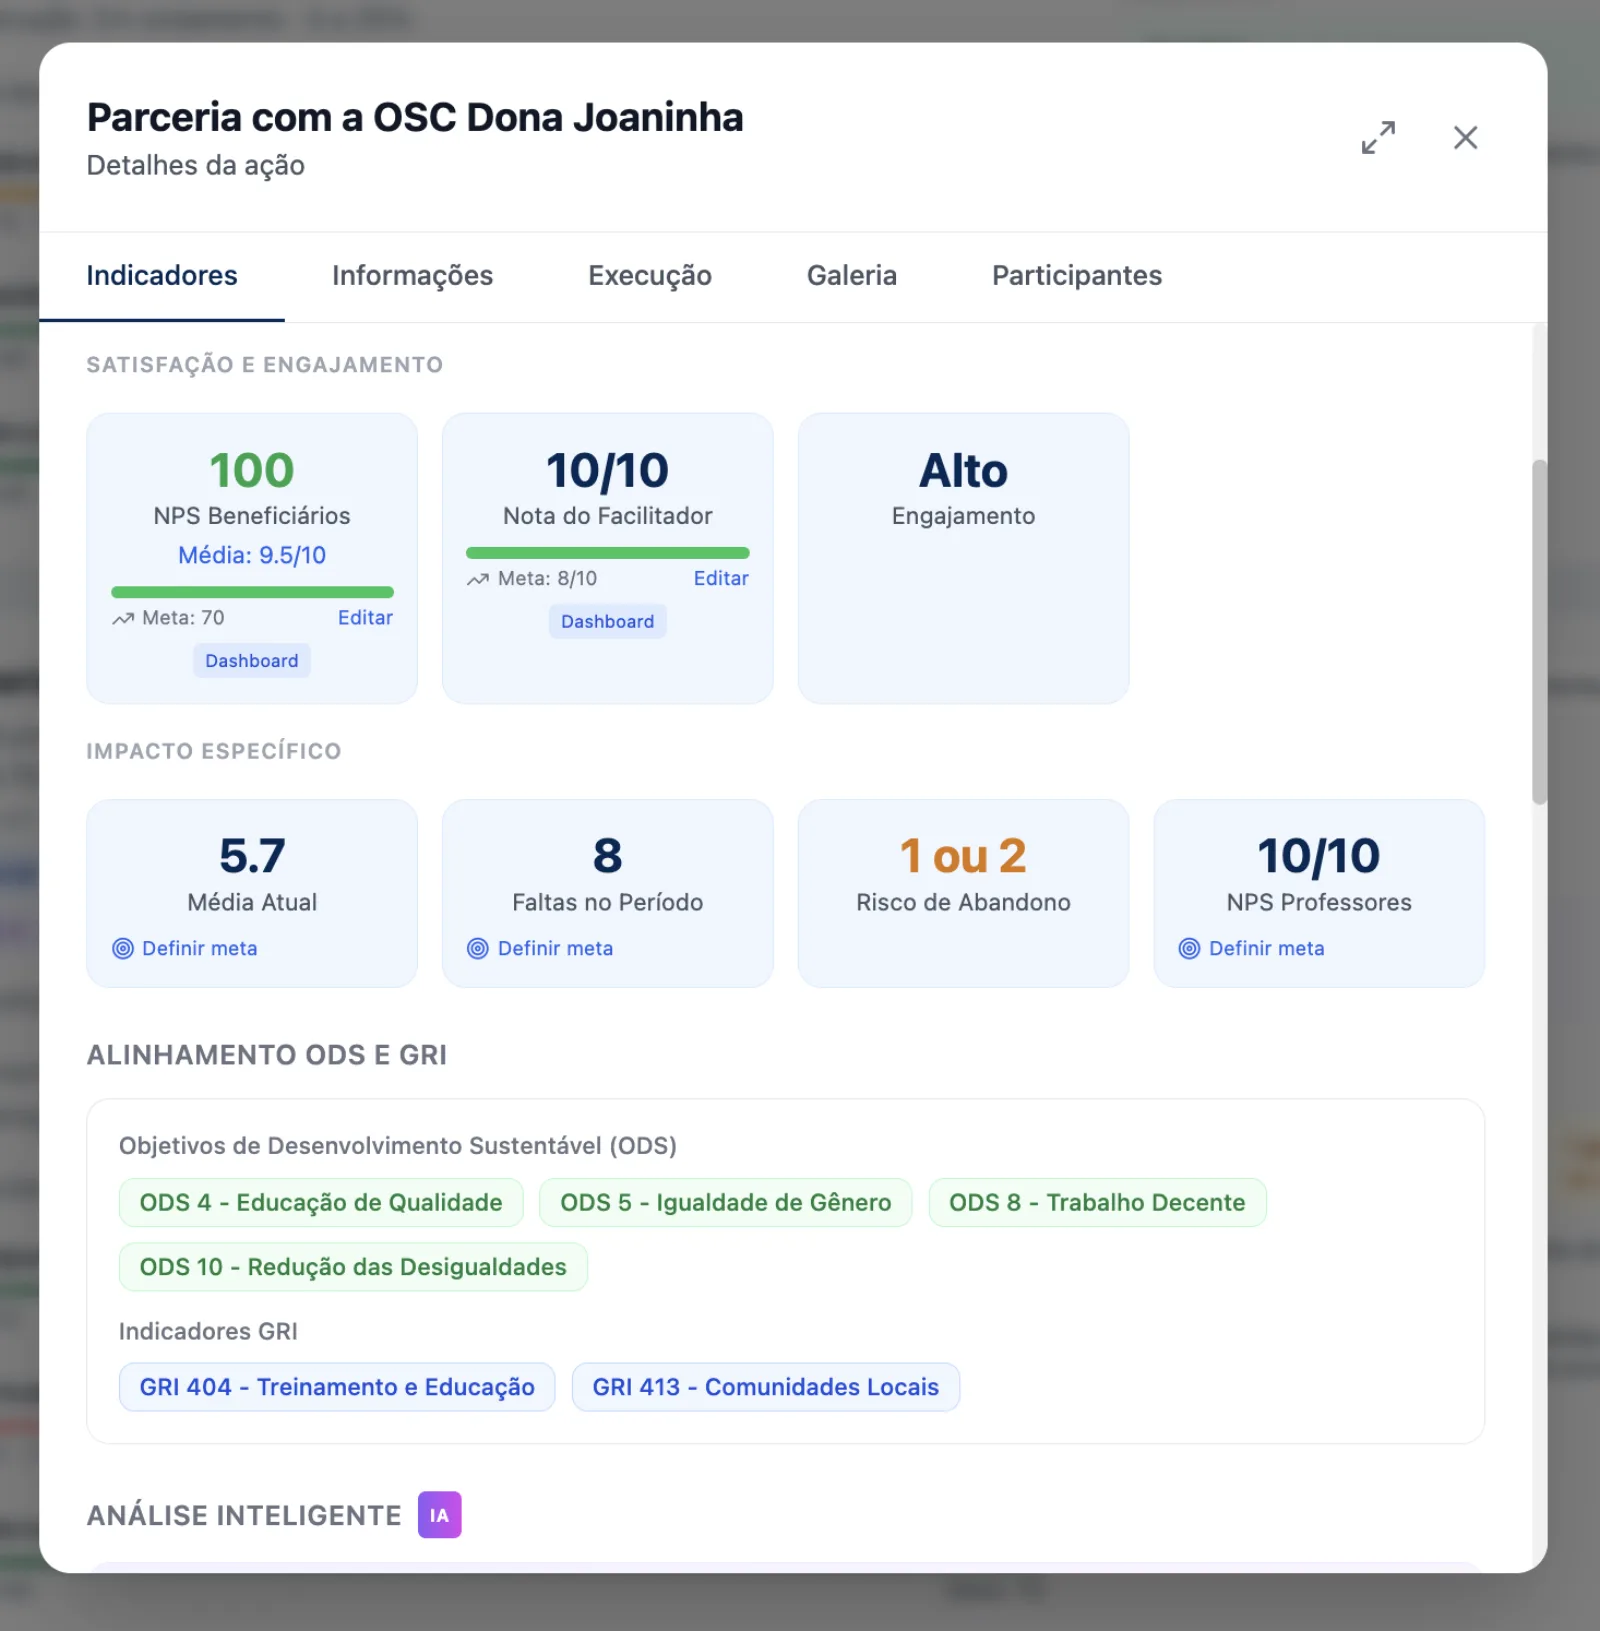Open the Galeria tab

(852, 276)
